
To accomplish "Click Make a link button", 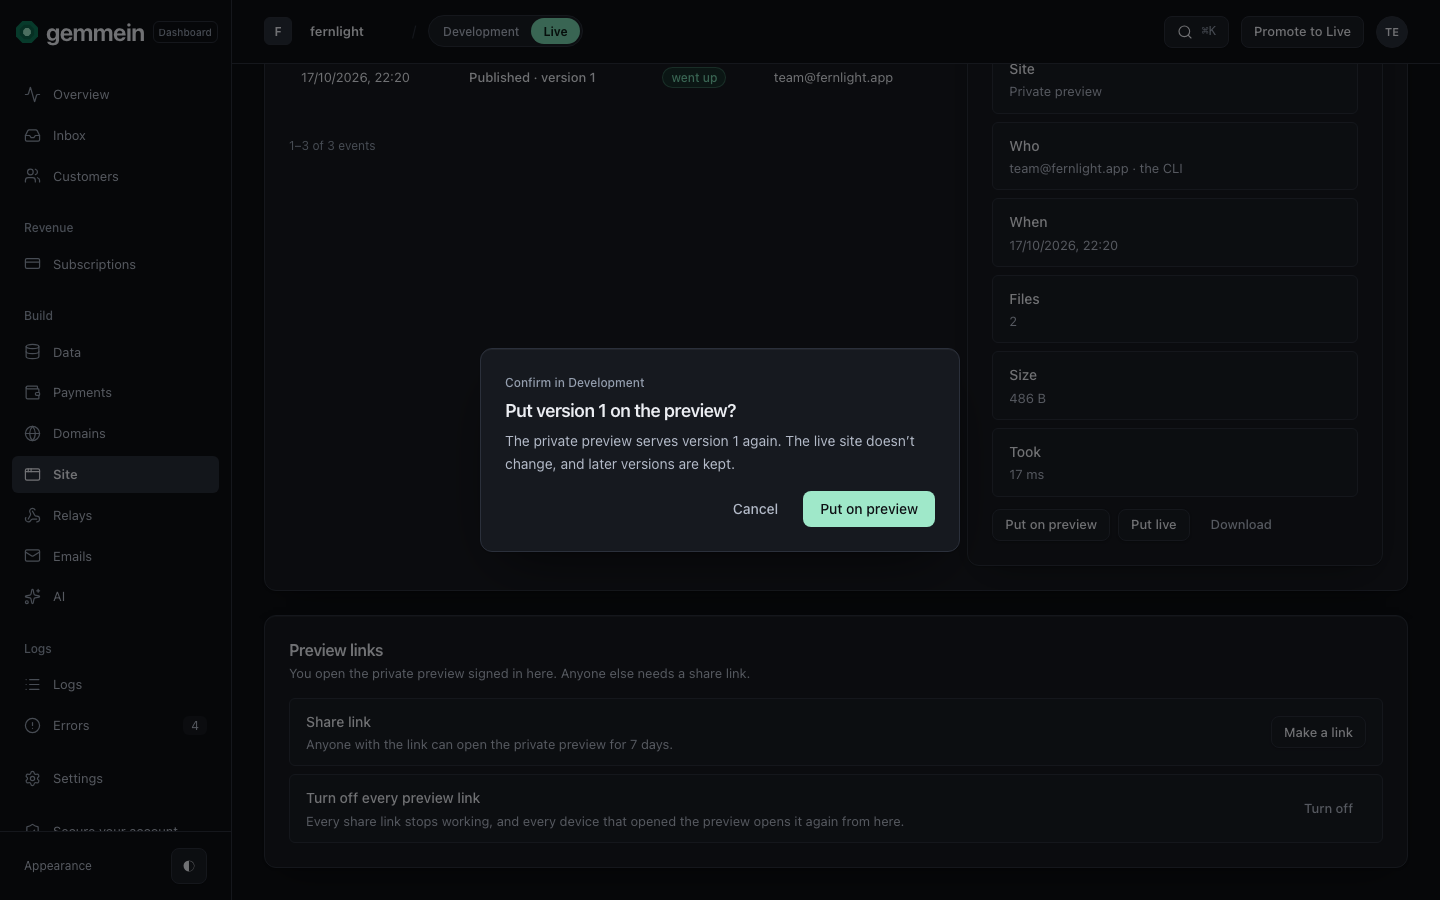I will [x=1318, y=733].
